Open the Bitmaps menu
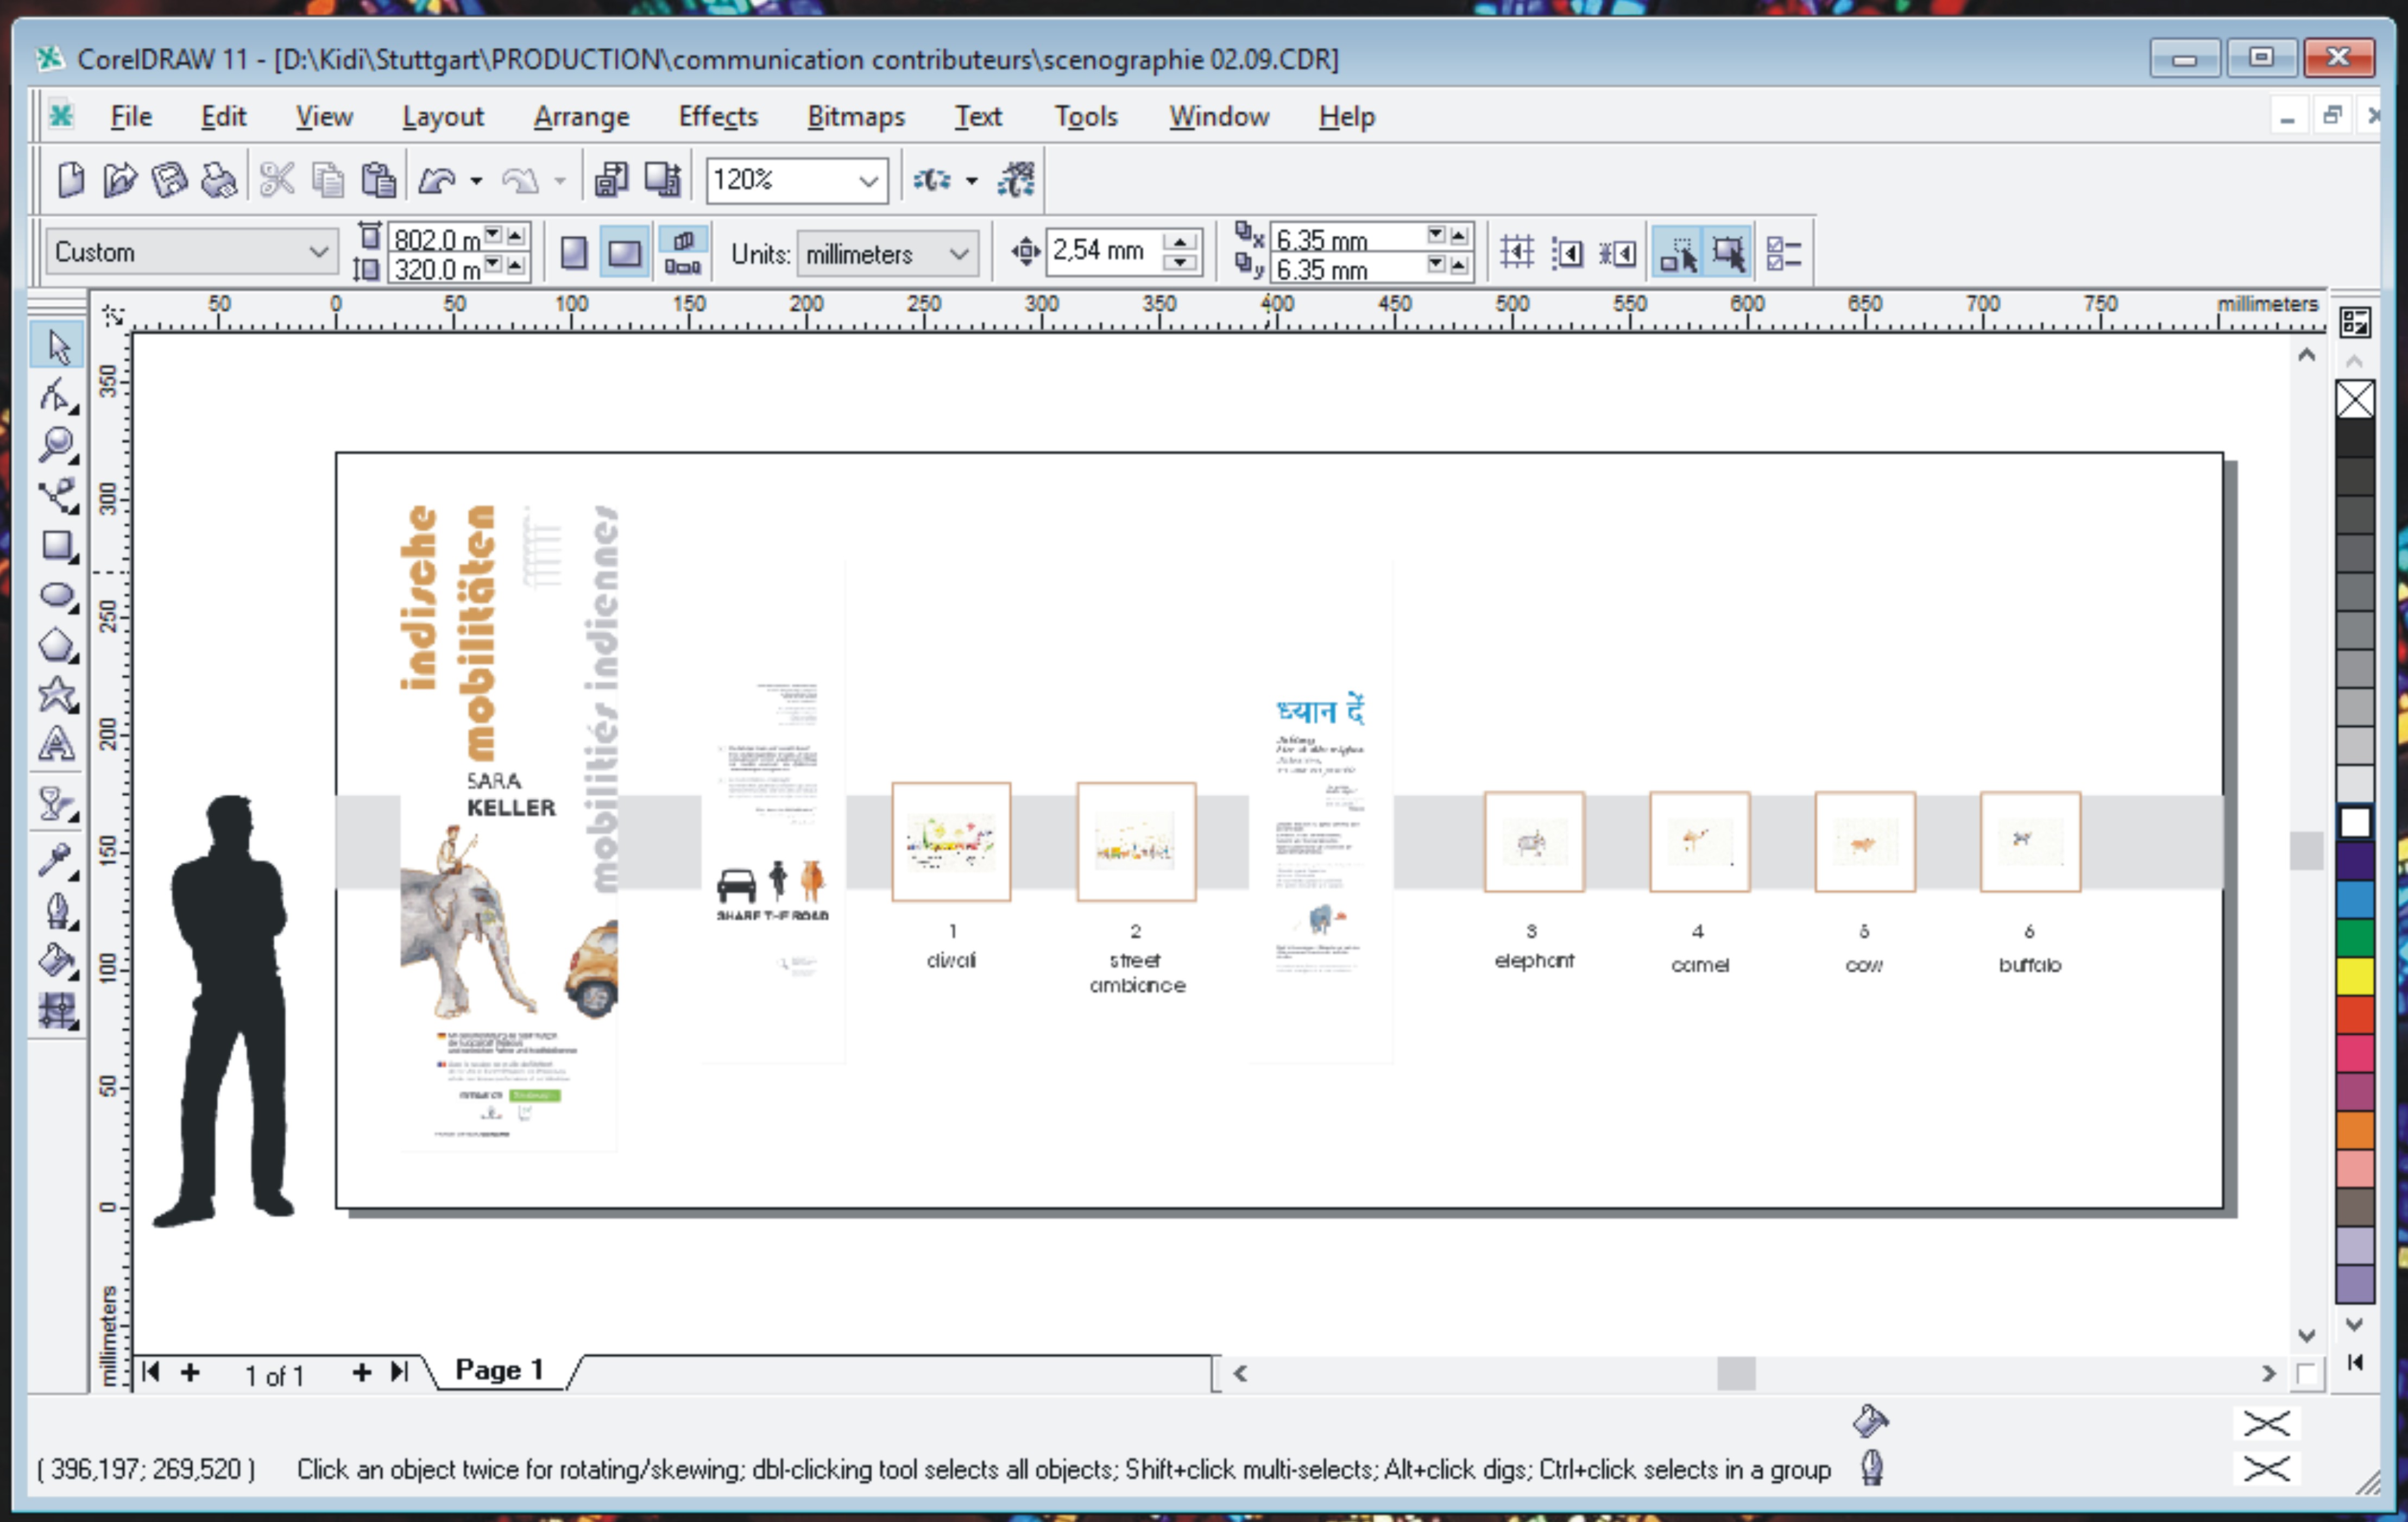 point(856,117)
